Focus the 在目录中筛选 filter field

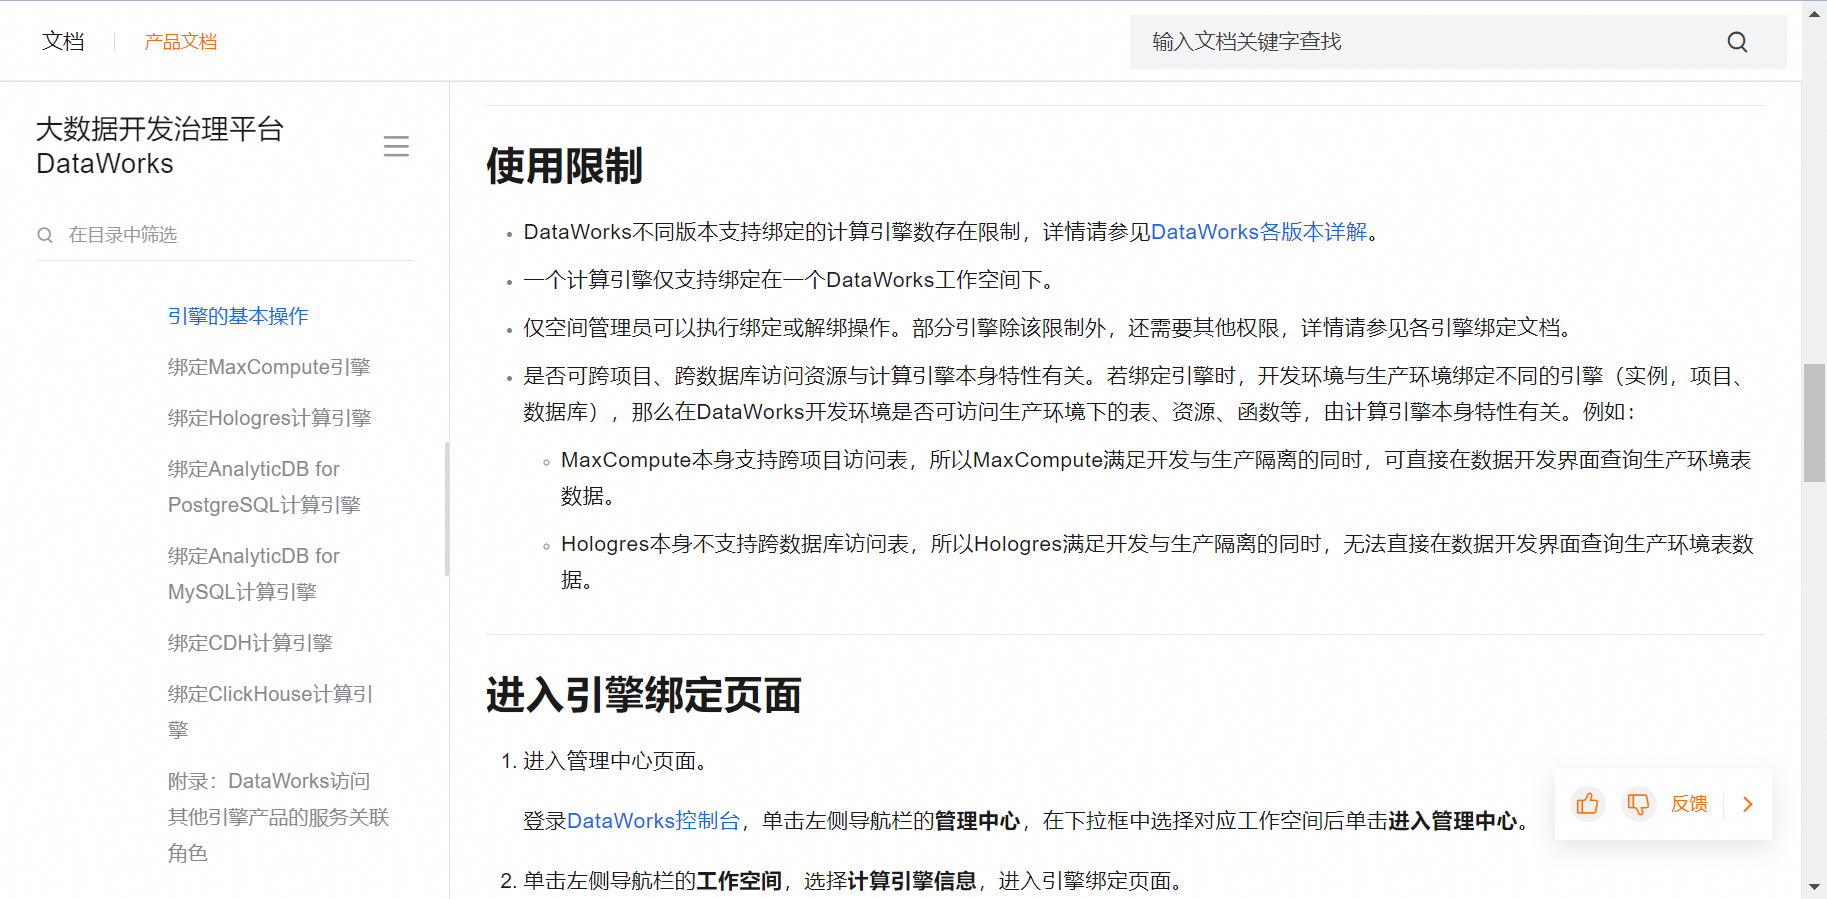(x=225, y=235)
